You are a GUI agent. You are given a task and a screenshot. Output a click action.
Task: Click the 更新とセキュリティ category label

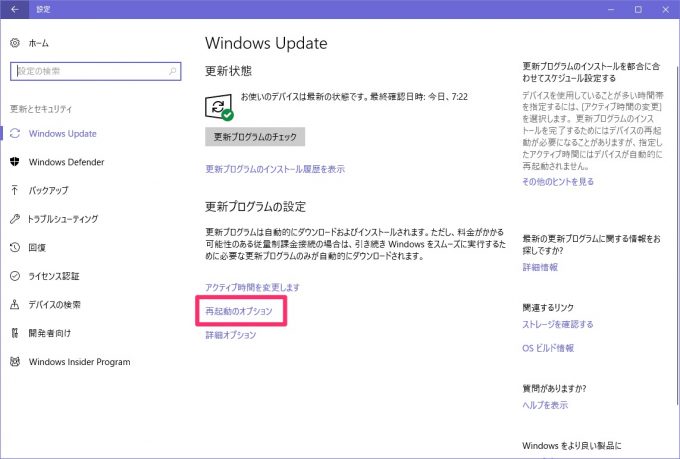click(x=41, y=109)
